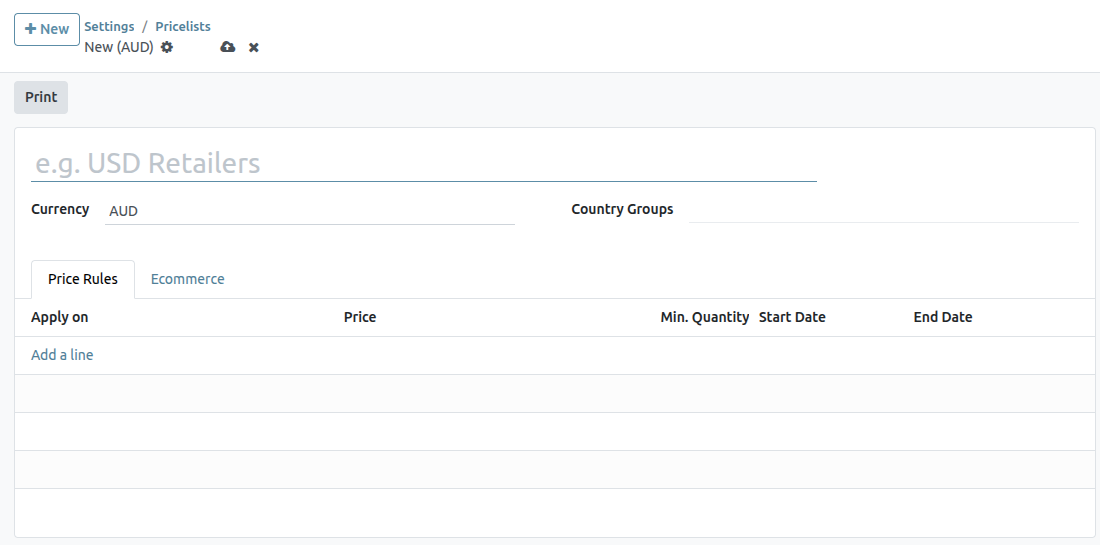Sort by the Min. Quantity column
The height and width of the screenshot is (545, 1100).
[x=704, y=317]
